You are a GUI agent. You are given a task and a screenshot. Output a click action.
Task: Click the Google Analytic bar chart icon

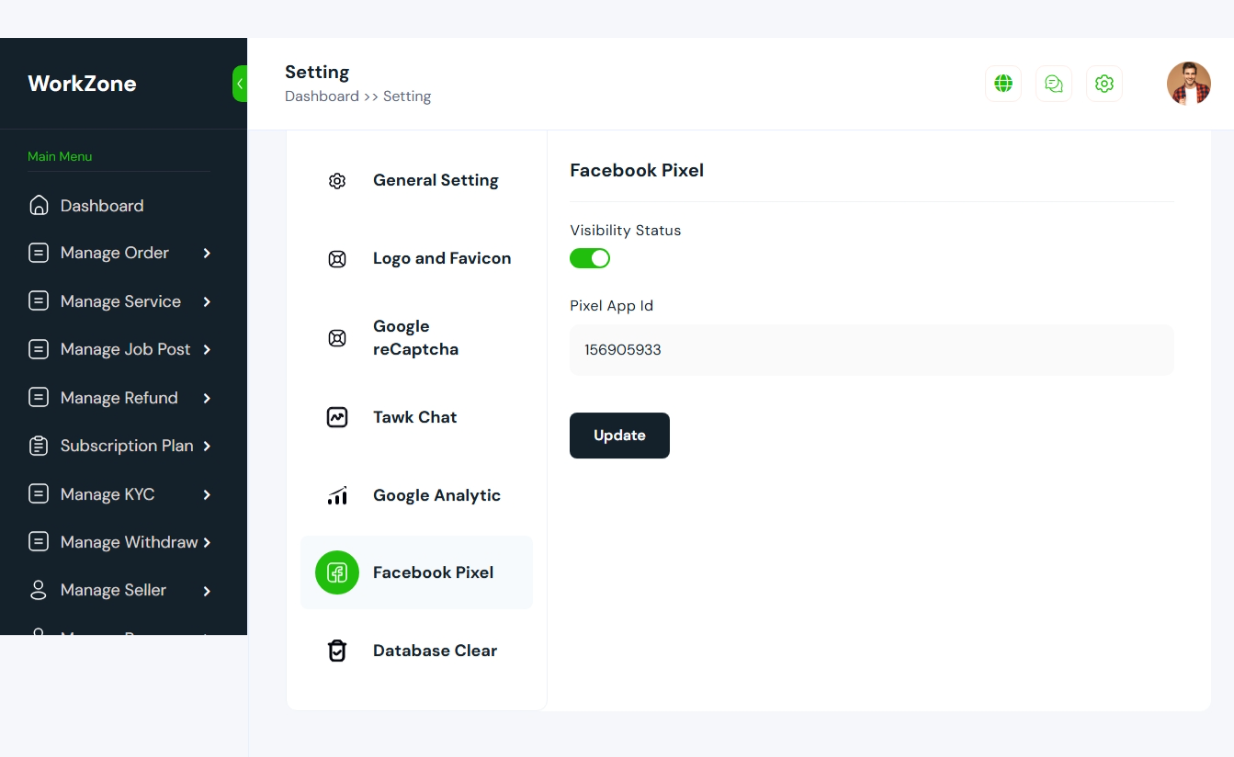pos(337,495)
